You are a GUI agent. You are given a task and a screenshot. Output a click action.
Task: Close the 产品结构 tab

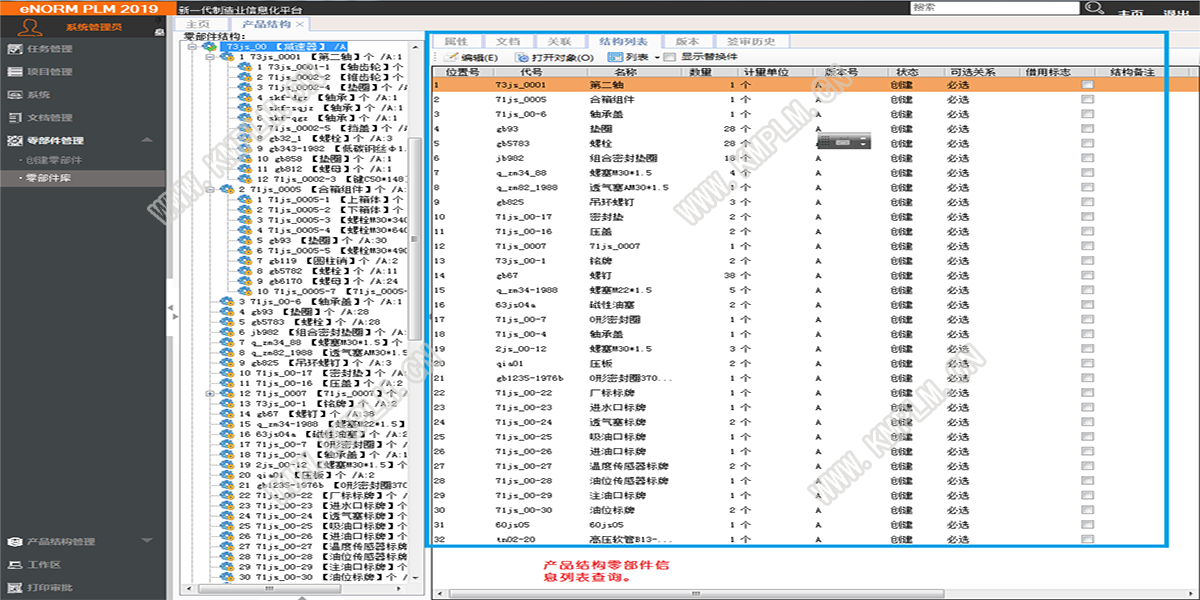pyautogui.click(x=300, y=24)
